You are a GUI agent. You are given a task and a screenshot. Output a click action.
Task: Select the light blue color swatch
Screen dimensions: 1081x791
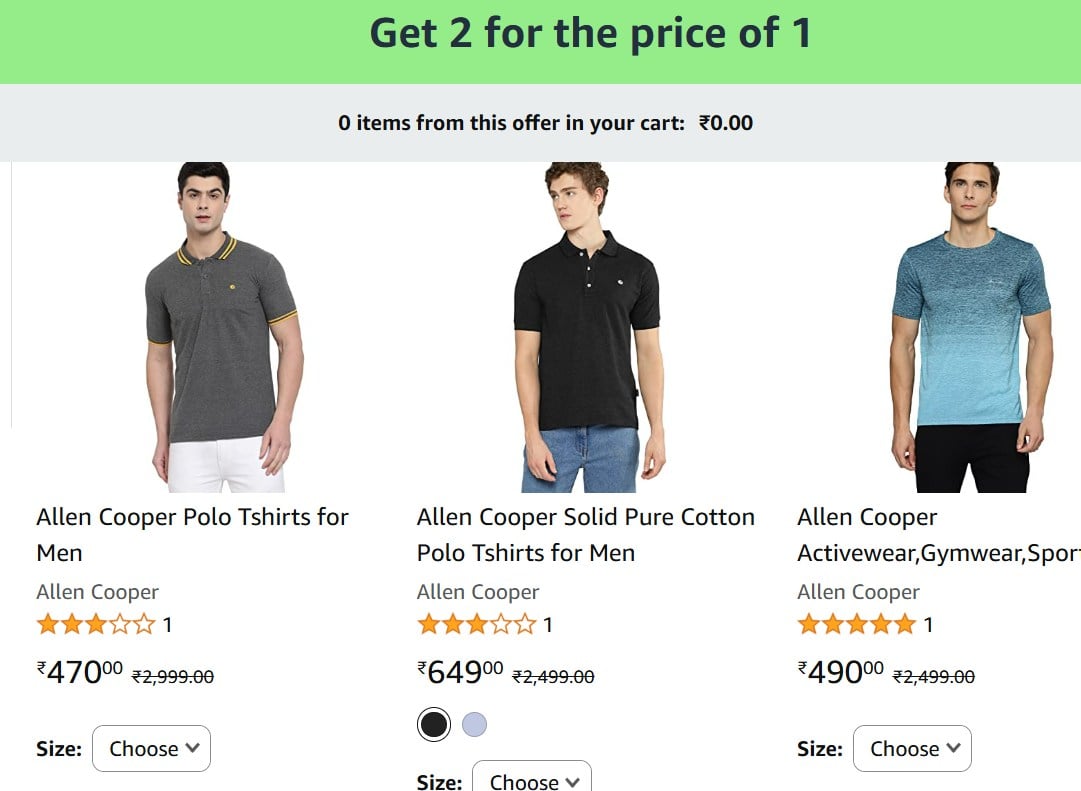point(474,724)
